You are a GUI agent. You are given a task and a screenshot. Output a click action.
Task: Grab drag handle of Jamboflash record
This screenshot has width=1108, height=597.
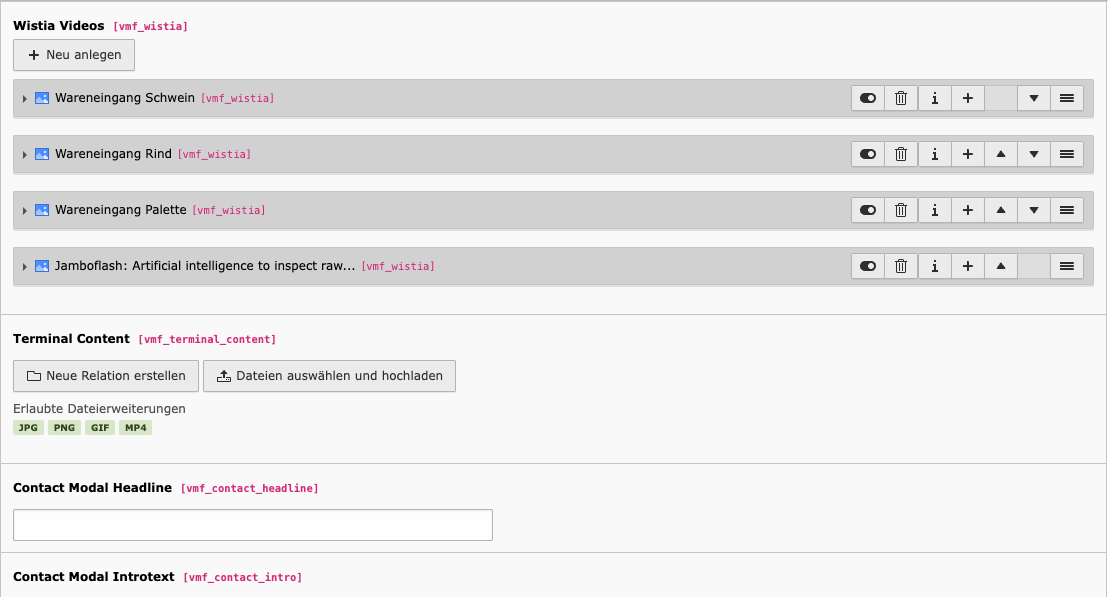1067,266
